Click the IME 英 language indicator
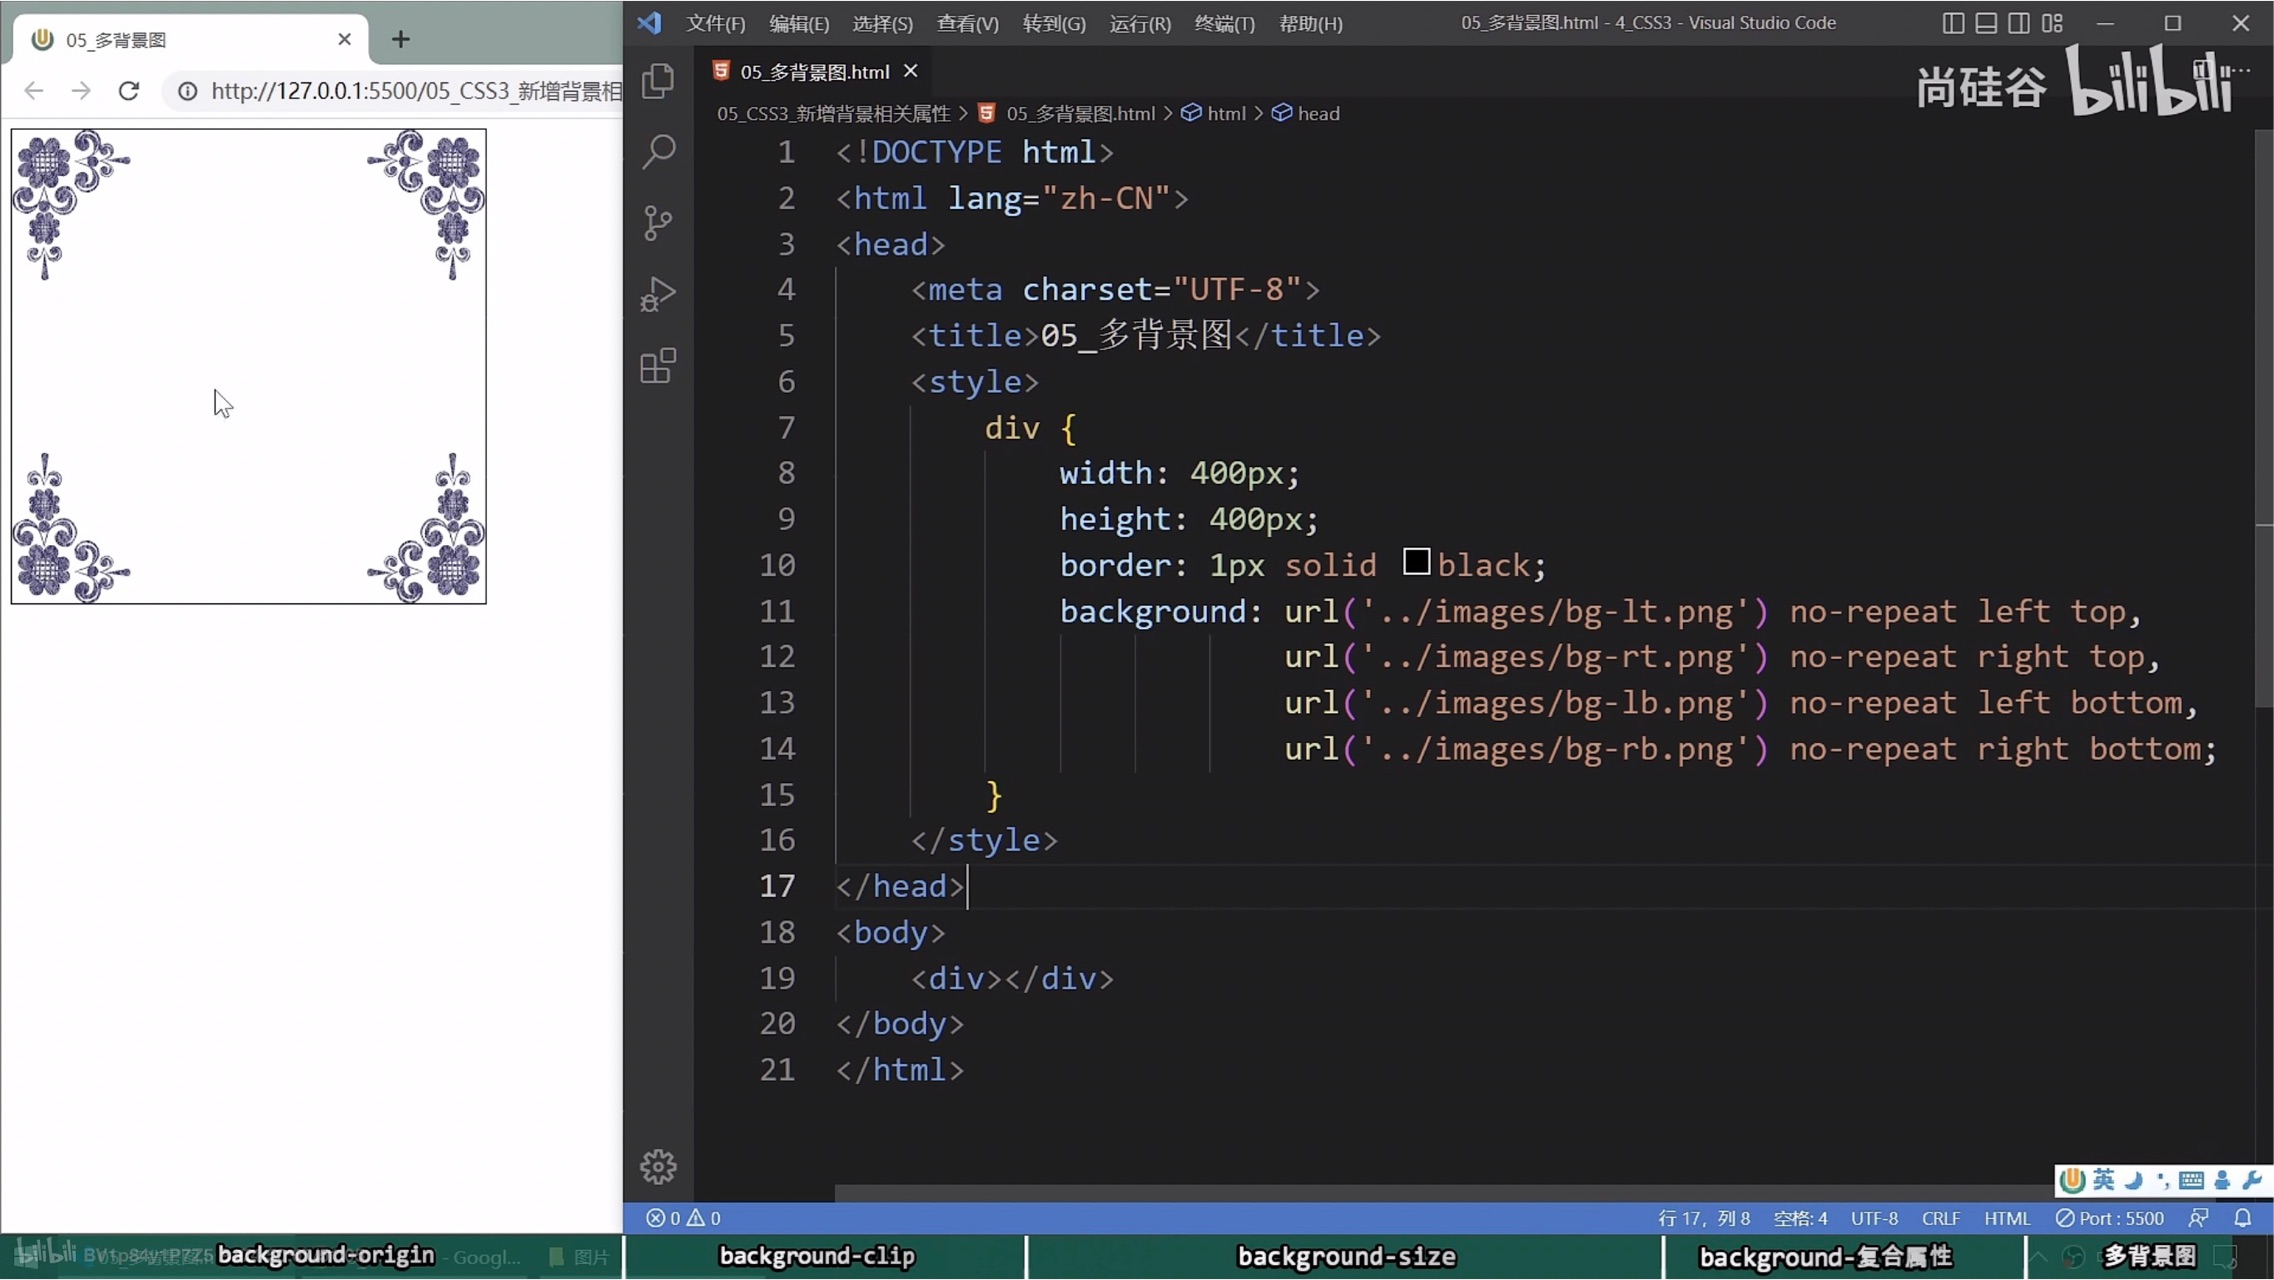The image size is (2274, 1280). click(2104, 1180)
